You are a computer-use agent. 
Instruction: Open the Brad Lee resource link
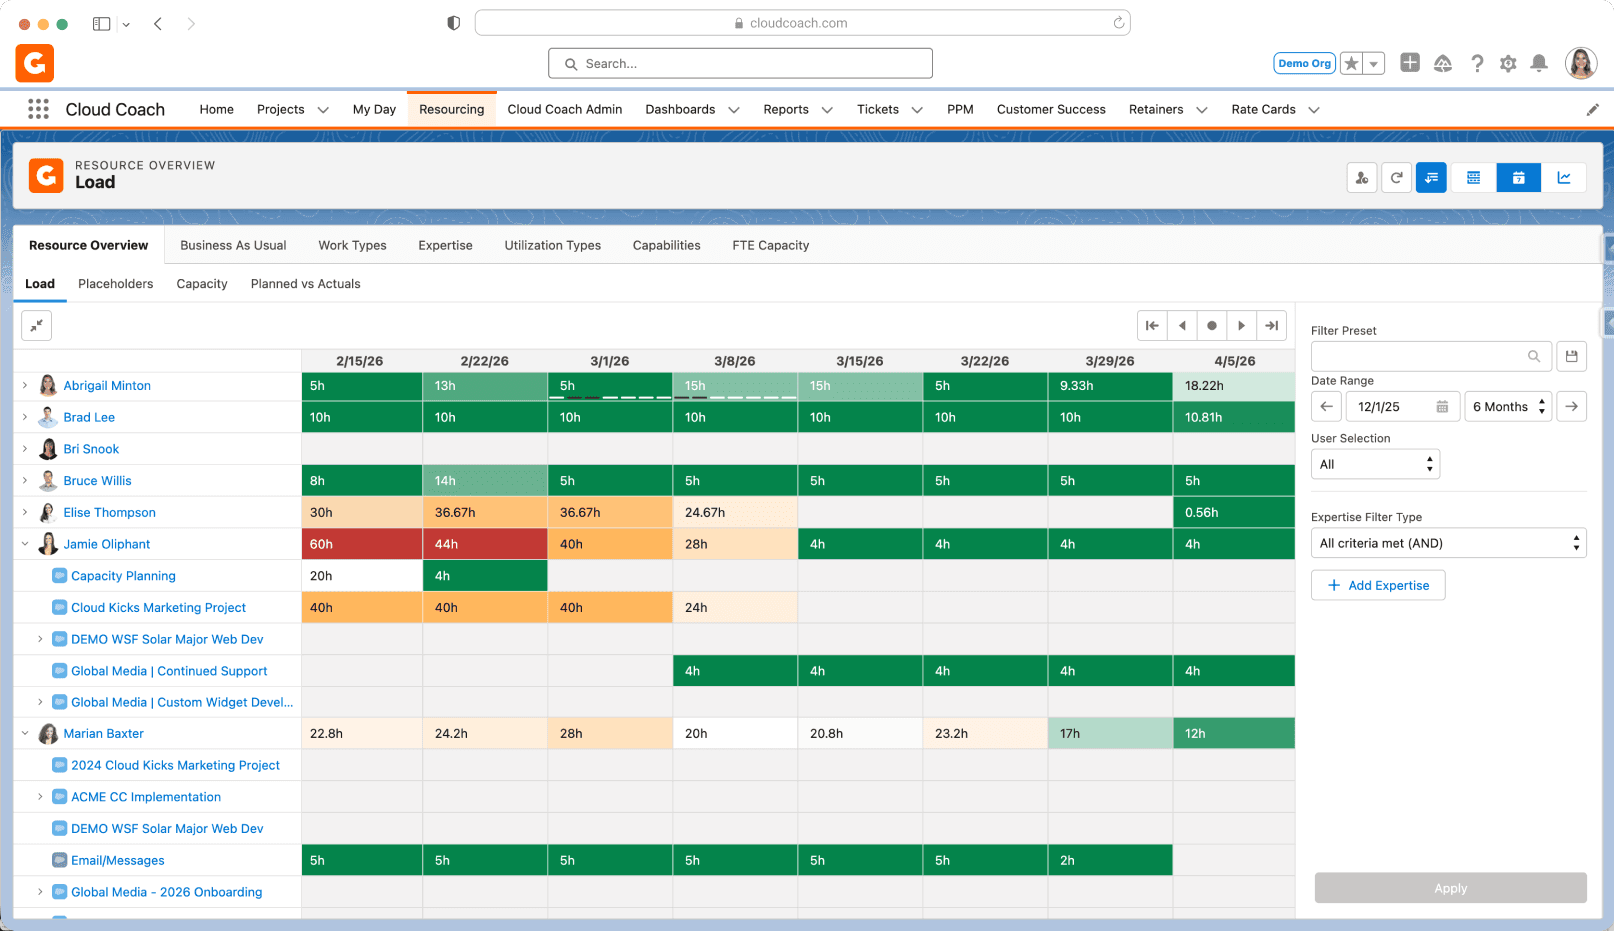pyautogui.click(x=89, y=417)
